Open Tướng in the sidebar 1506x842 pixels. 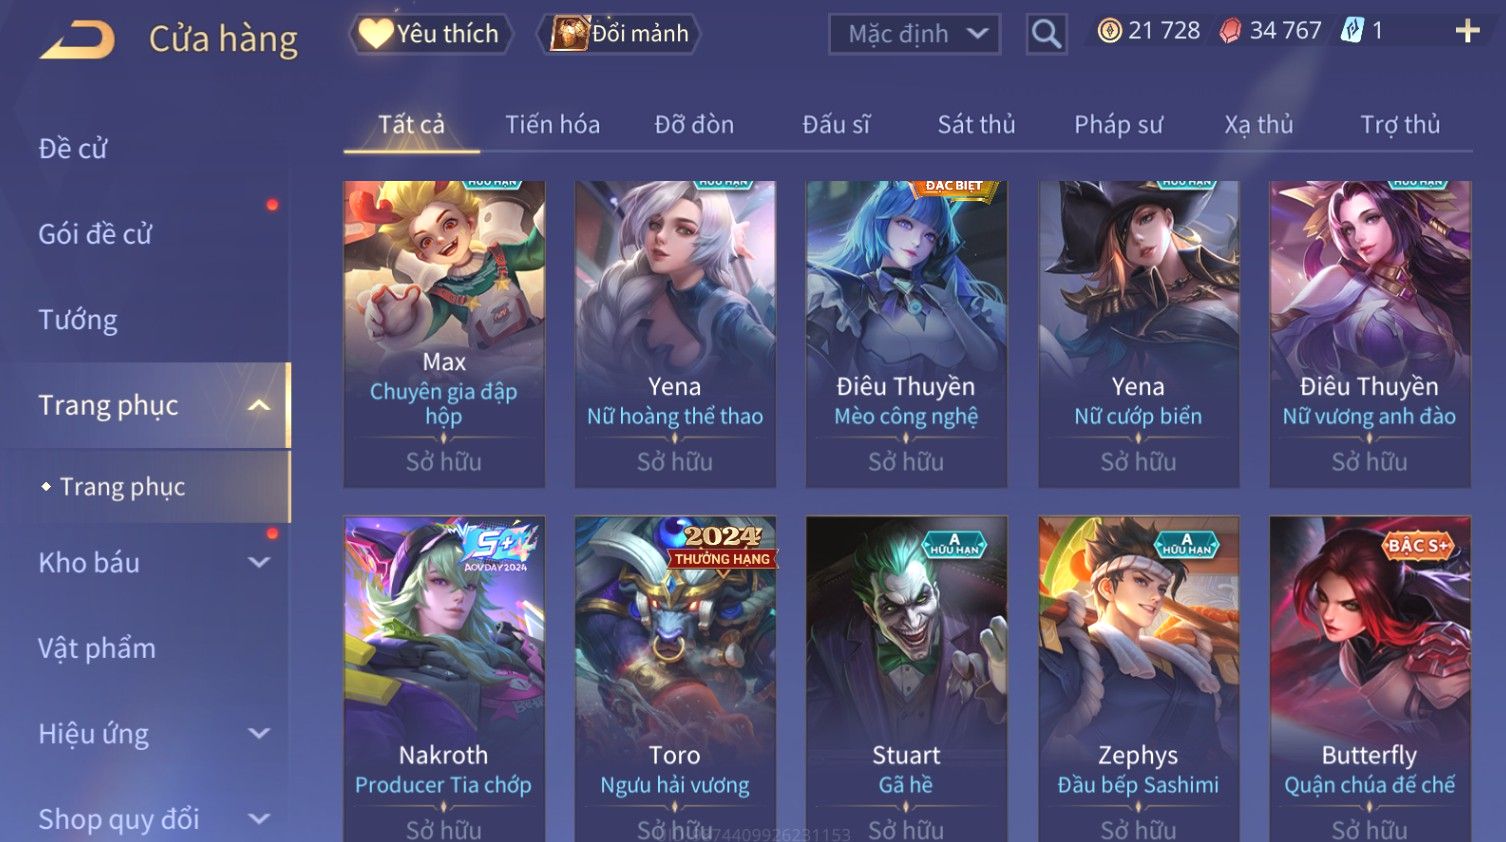click(x=78, y=320)
